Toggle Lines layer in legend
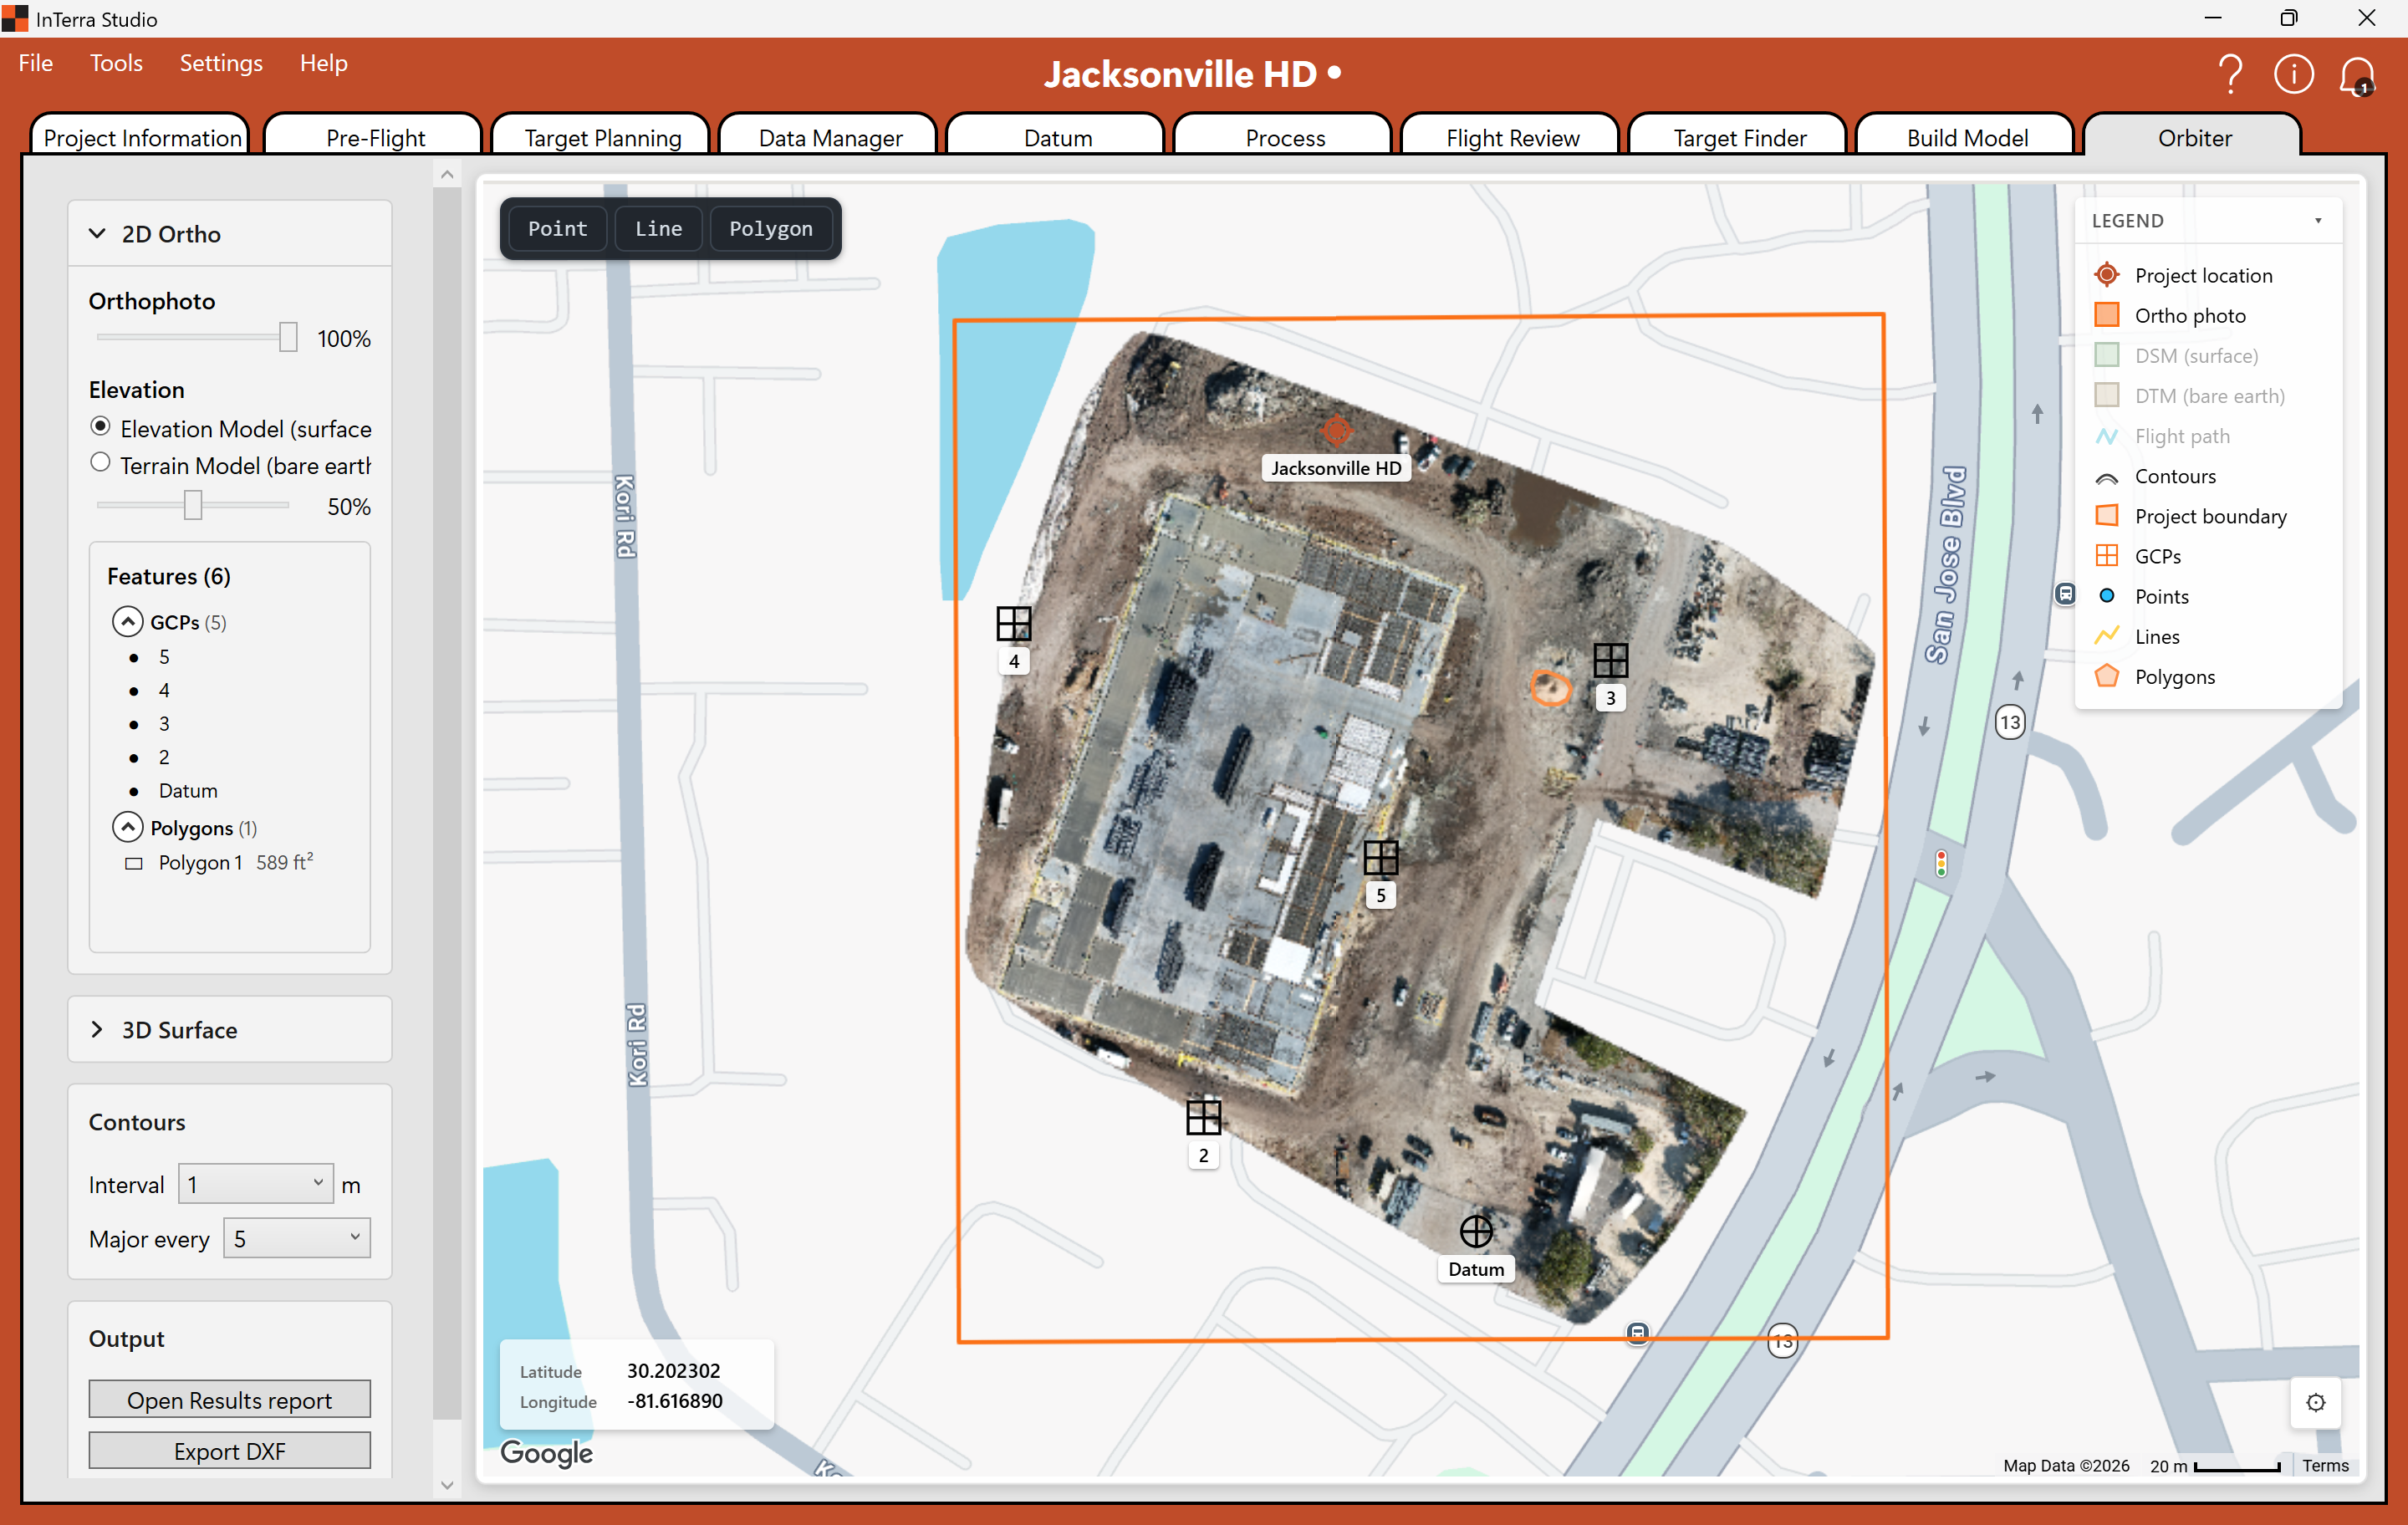The image size is (2408, 1525). (2136, 636)
